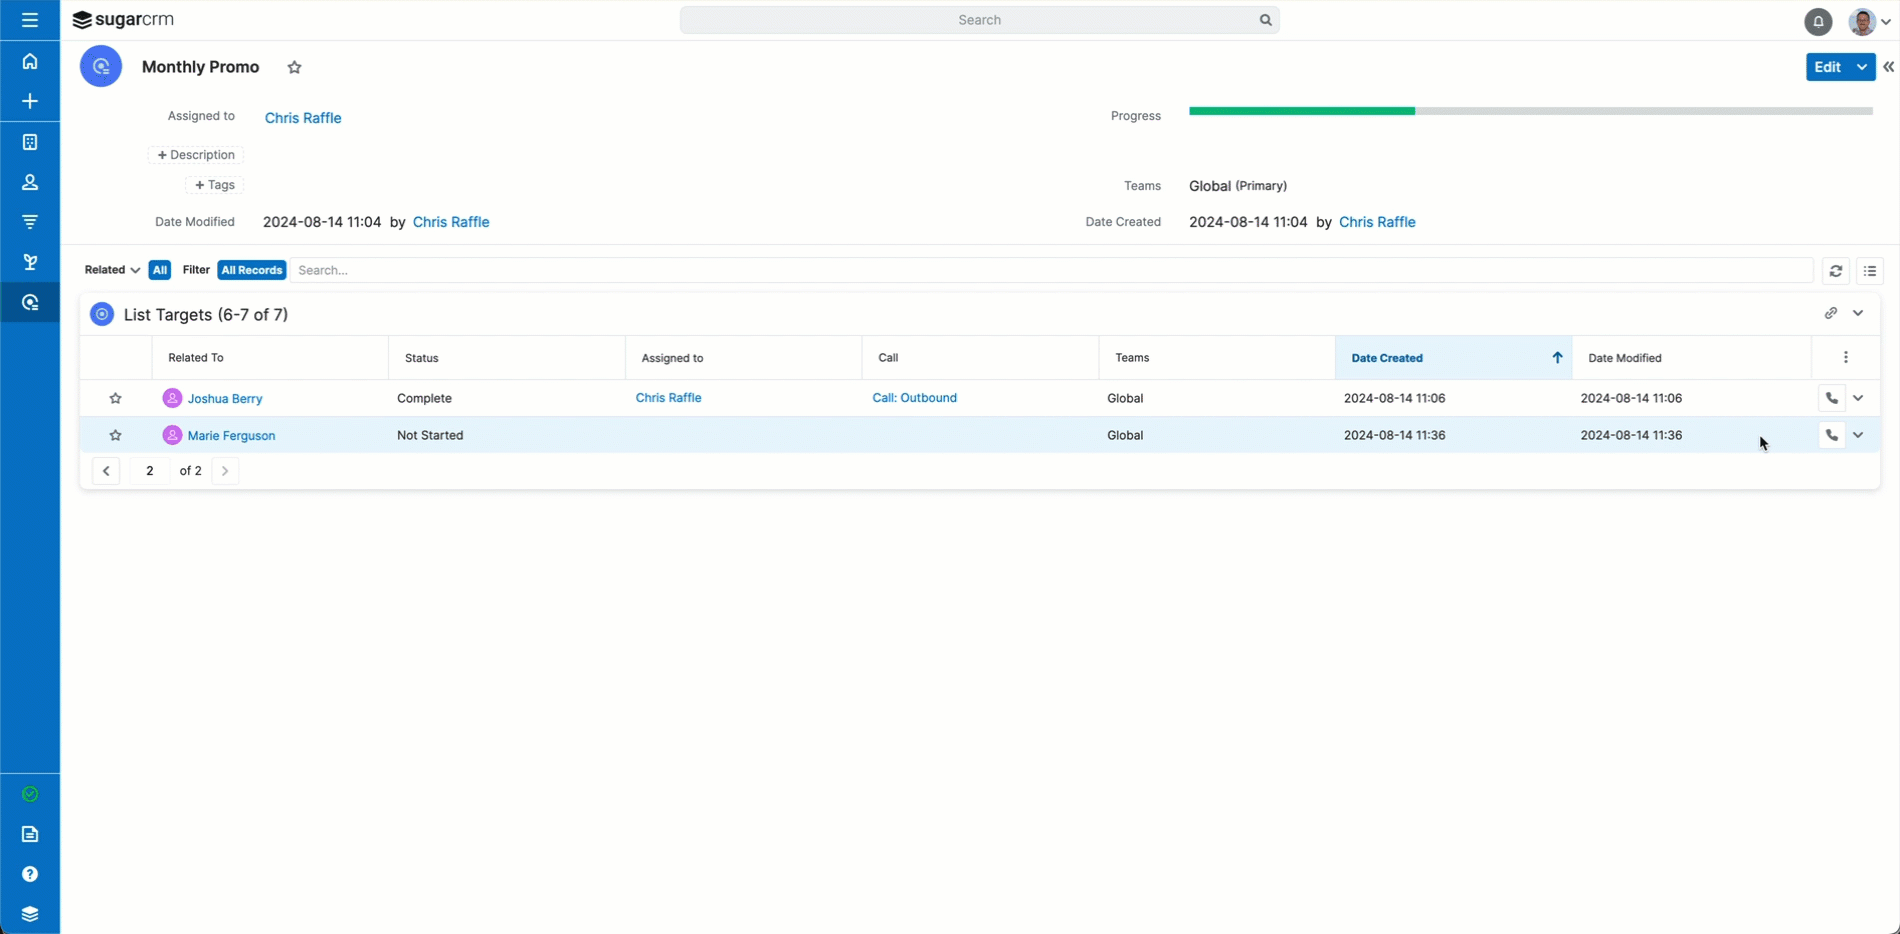
Task: Click the Leads funnel icon in sidebar
Action: [30, 221]
